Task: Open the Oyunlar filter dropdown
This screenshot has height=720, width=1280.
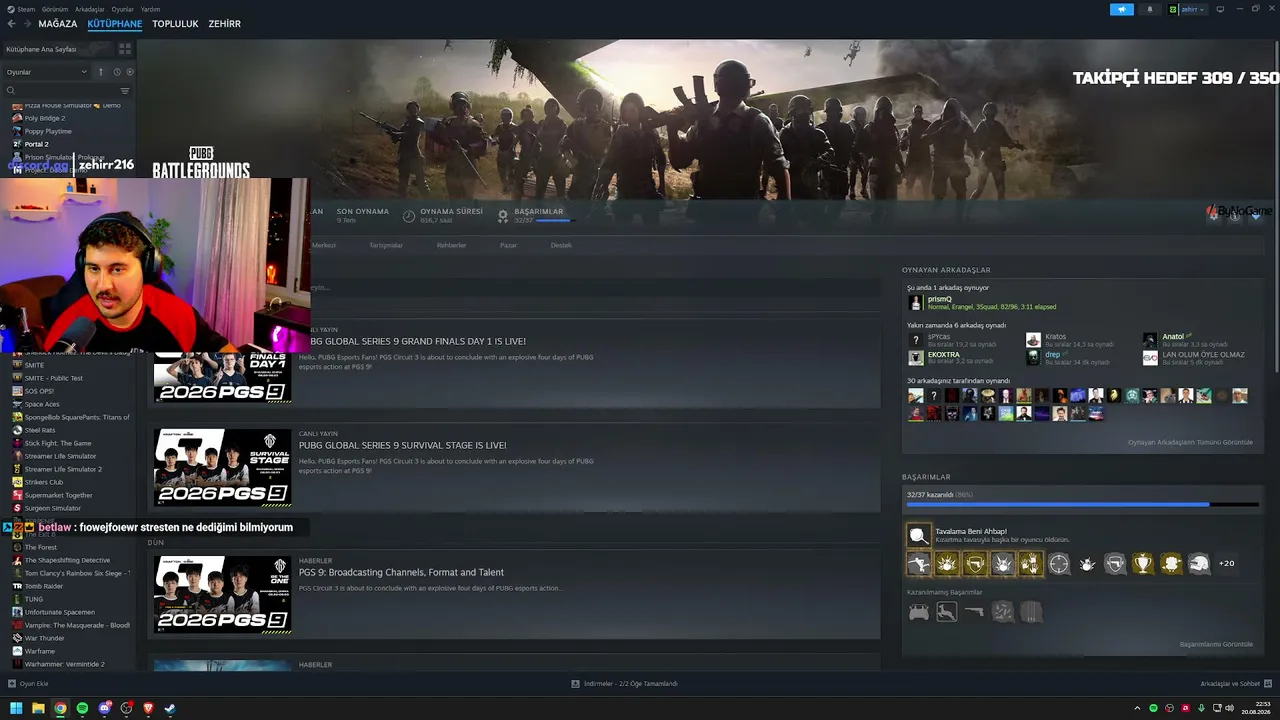Action: click(x=46, y=72)
